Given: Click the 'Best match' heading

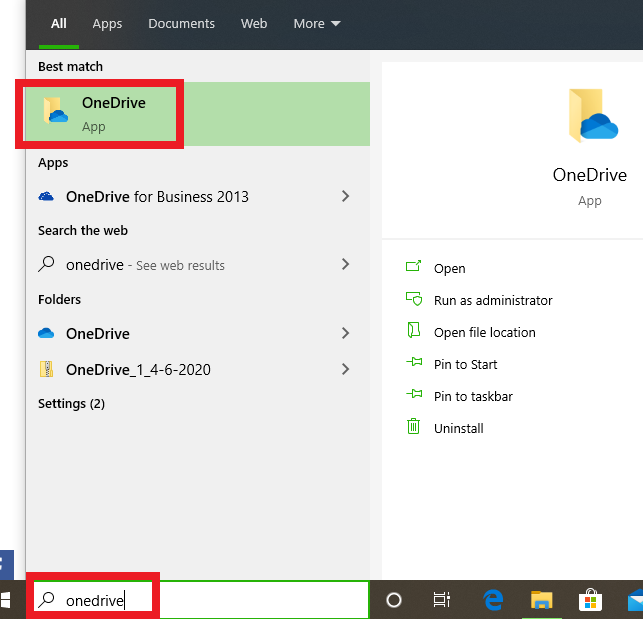Looking at the screenshot, I should tap(71, 66).
